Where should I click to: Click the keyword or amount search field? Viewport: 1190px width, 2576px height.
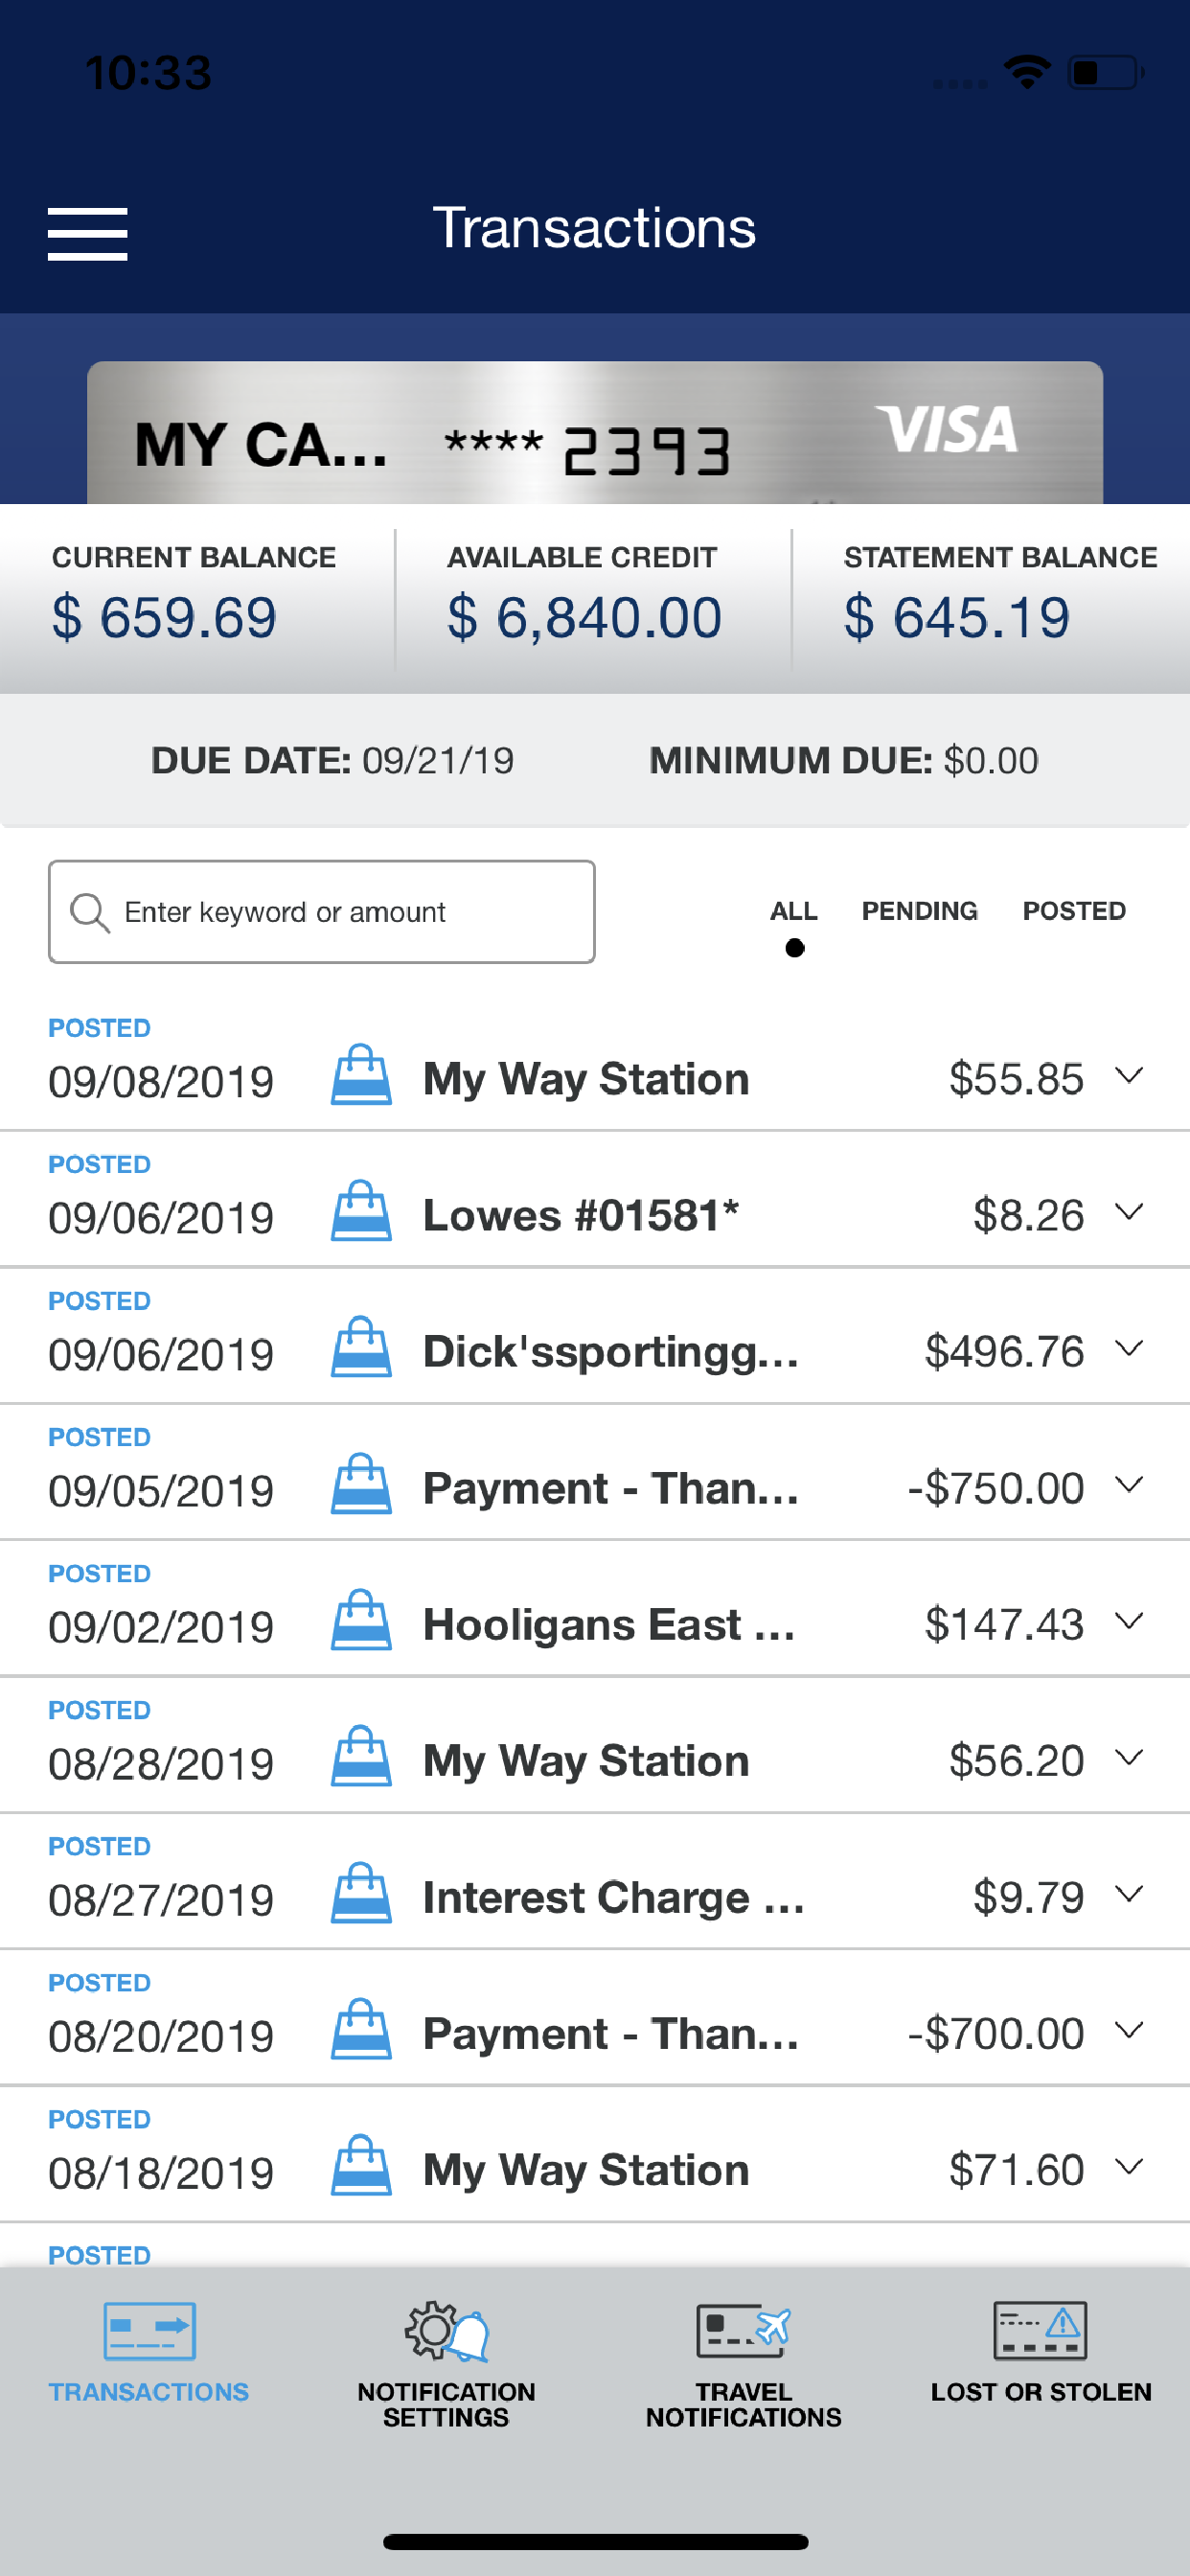(x=322, y=912)
